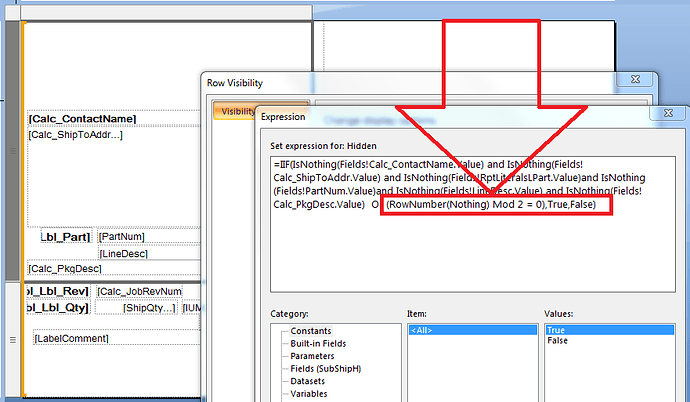Open the Visibility tab in Row Visibility

coord(235,111)
